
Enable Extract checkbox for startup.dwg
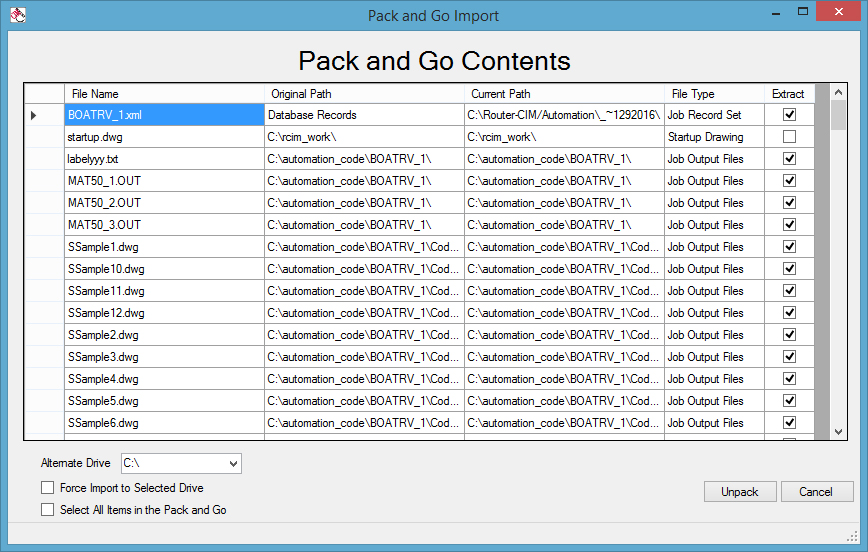click(x=789, y=137)
